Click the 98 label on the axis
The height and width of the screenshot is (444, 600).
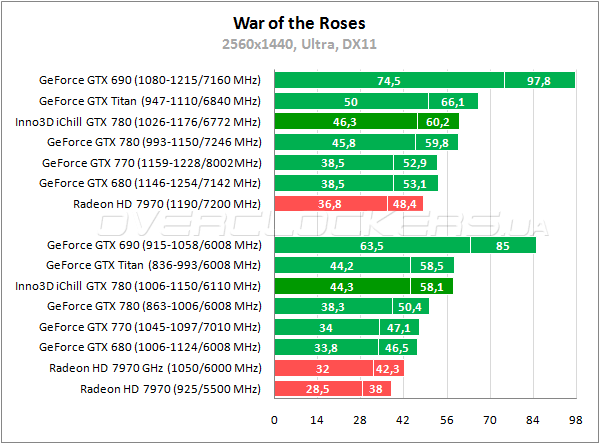[x=575, y=419]
